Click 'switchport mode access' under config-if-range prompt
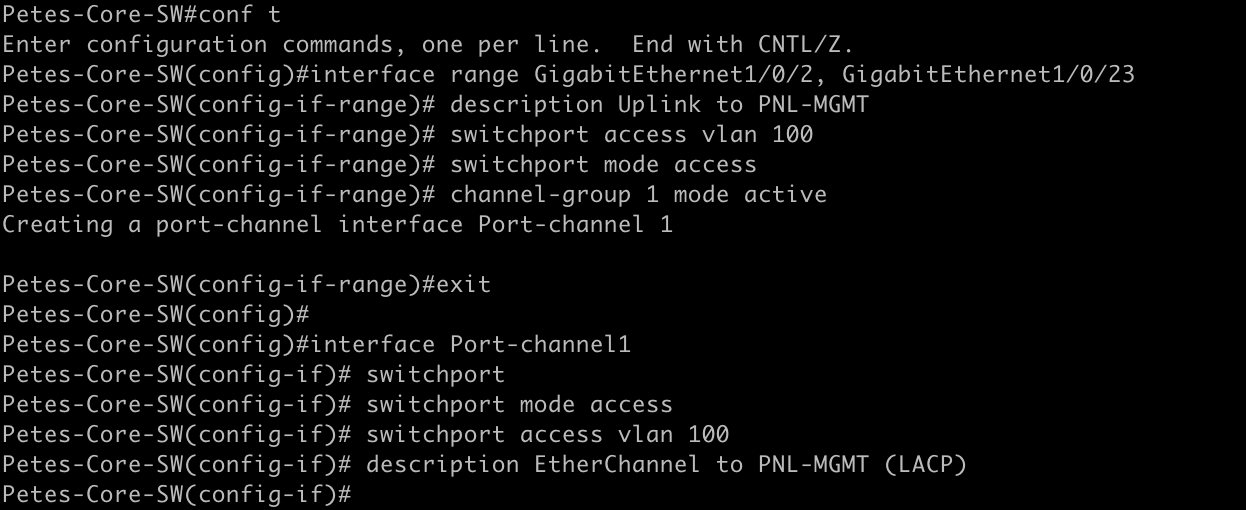This screenshot has height=510, width=1246. 603,165
